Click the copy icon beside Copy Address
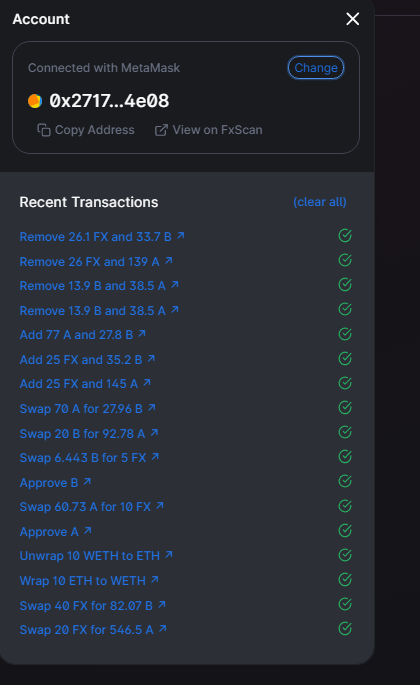Image resolution: width=420 pixels, height=685 pixels. [44, 130]
